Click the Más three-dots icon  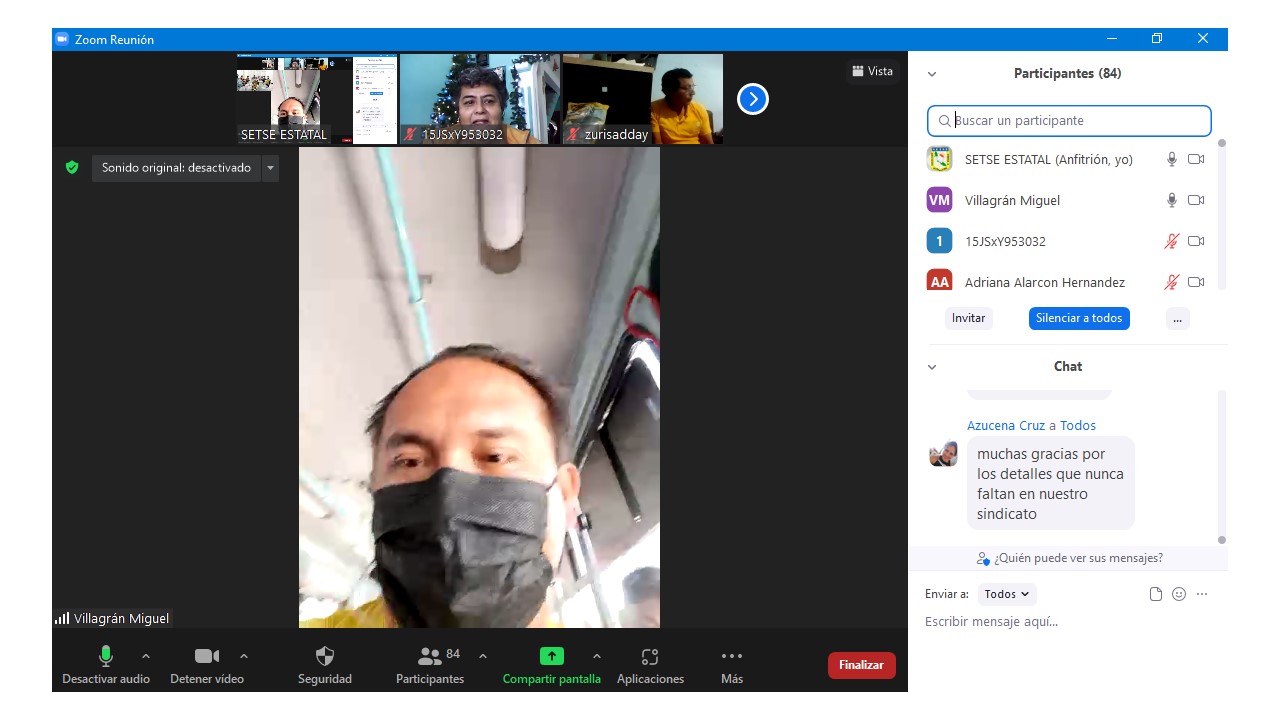coord(732,657)
